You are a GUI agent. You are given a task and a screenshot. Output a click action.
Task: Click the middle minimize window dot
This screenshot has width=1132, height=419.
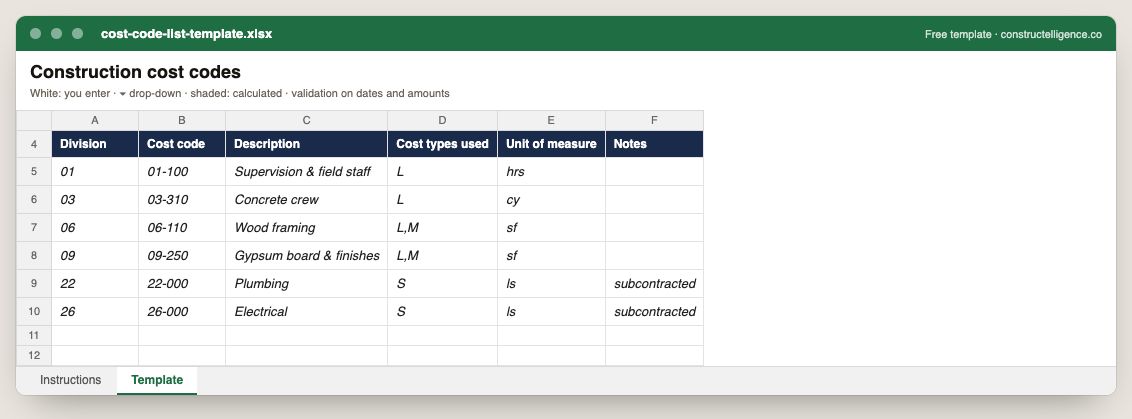(56, 34)
